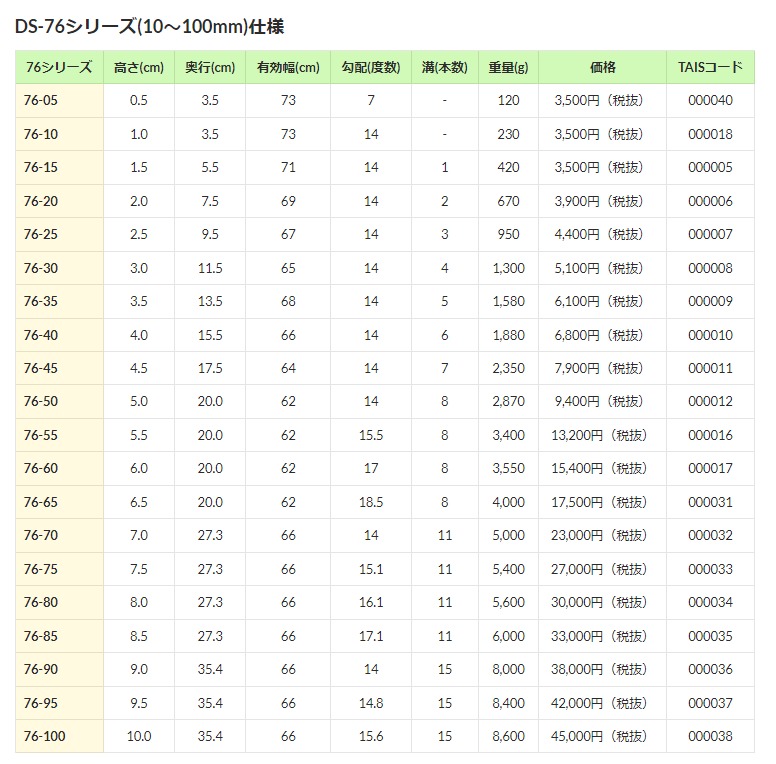Screen dimensions: 776x764
Task: Click the price 23,000円（税抜）
Action: click(x=599, y=535)
